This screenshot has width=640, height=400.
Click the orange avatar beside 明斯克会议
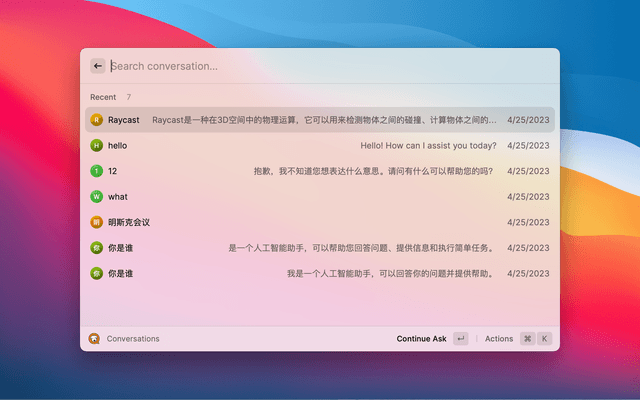(x=97, y=222)
